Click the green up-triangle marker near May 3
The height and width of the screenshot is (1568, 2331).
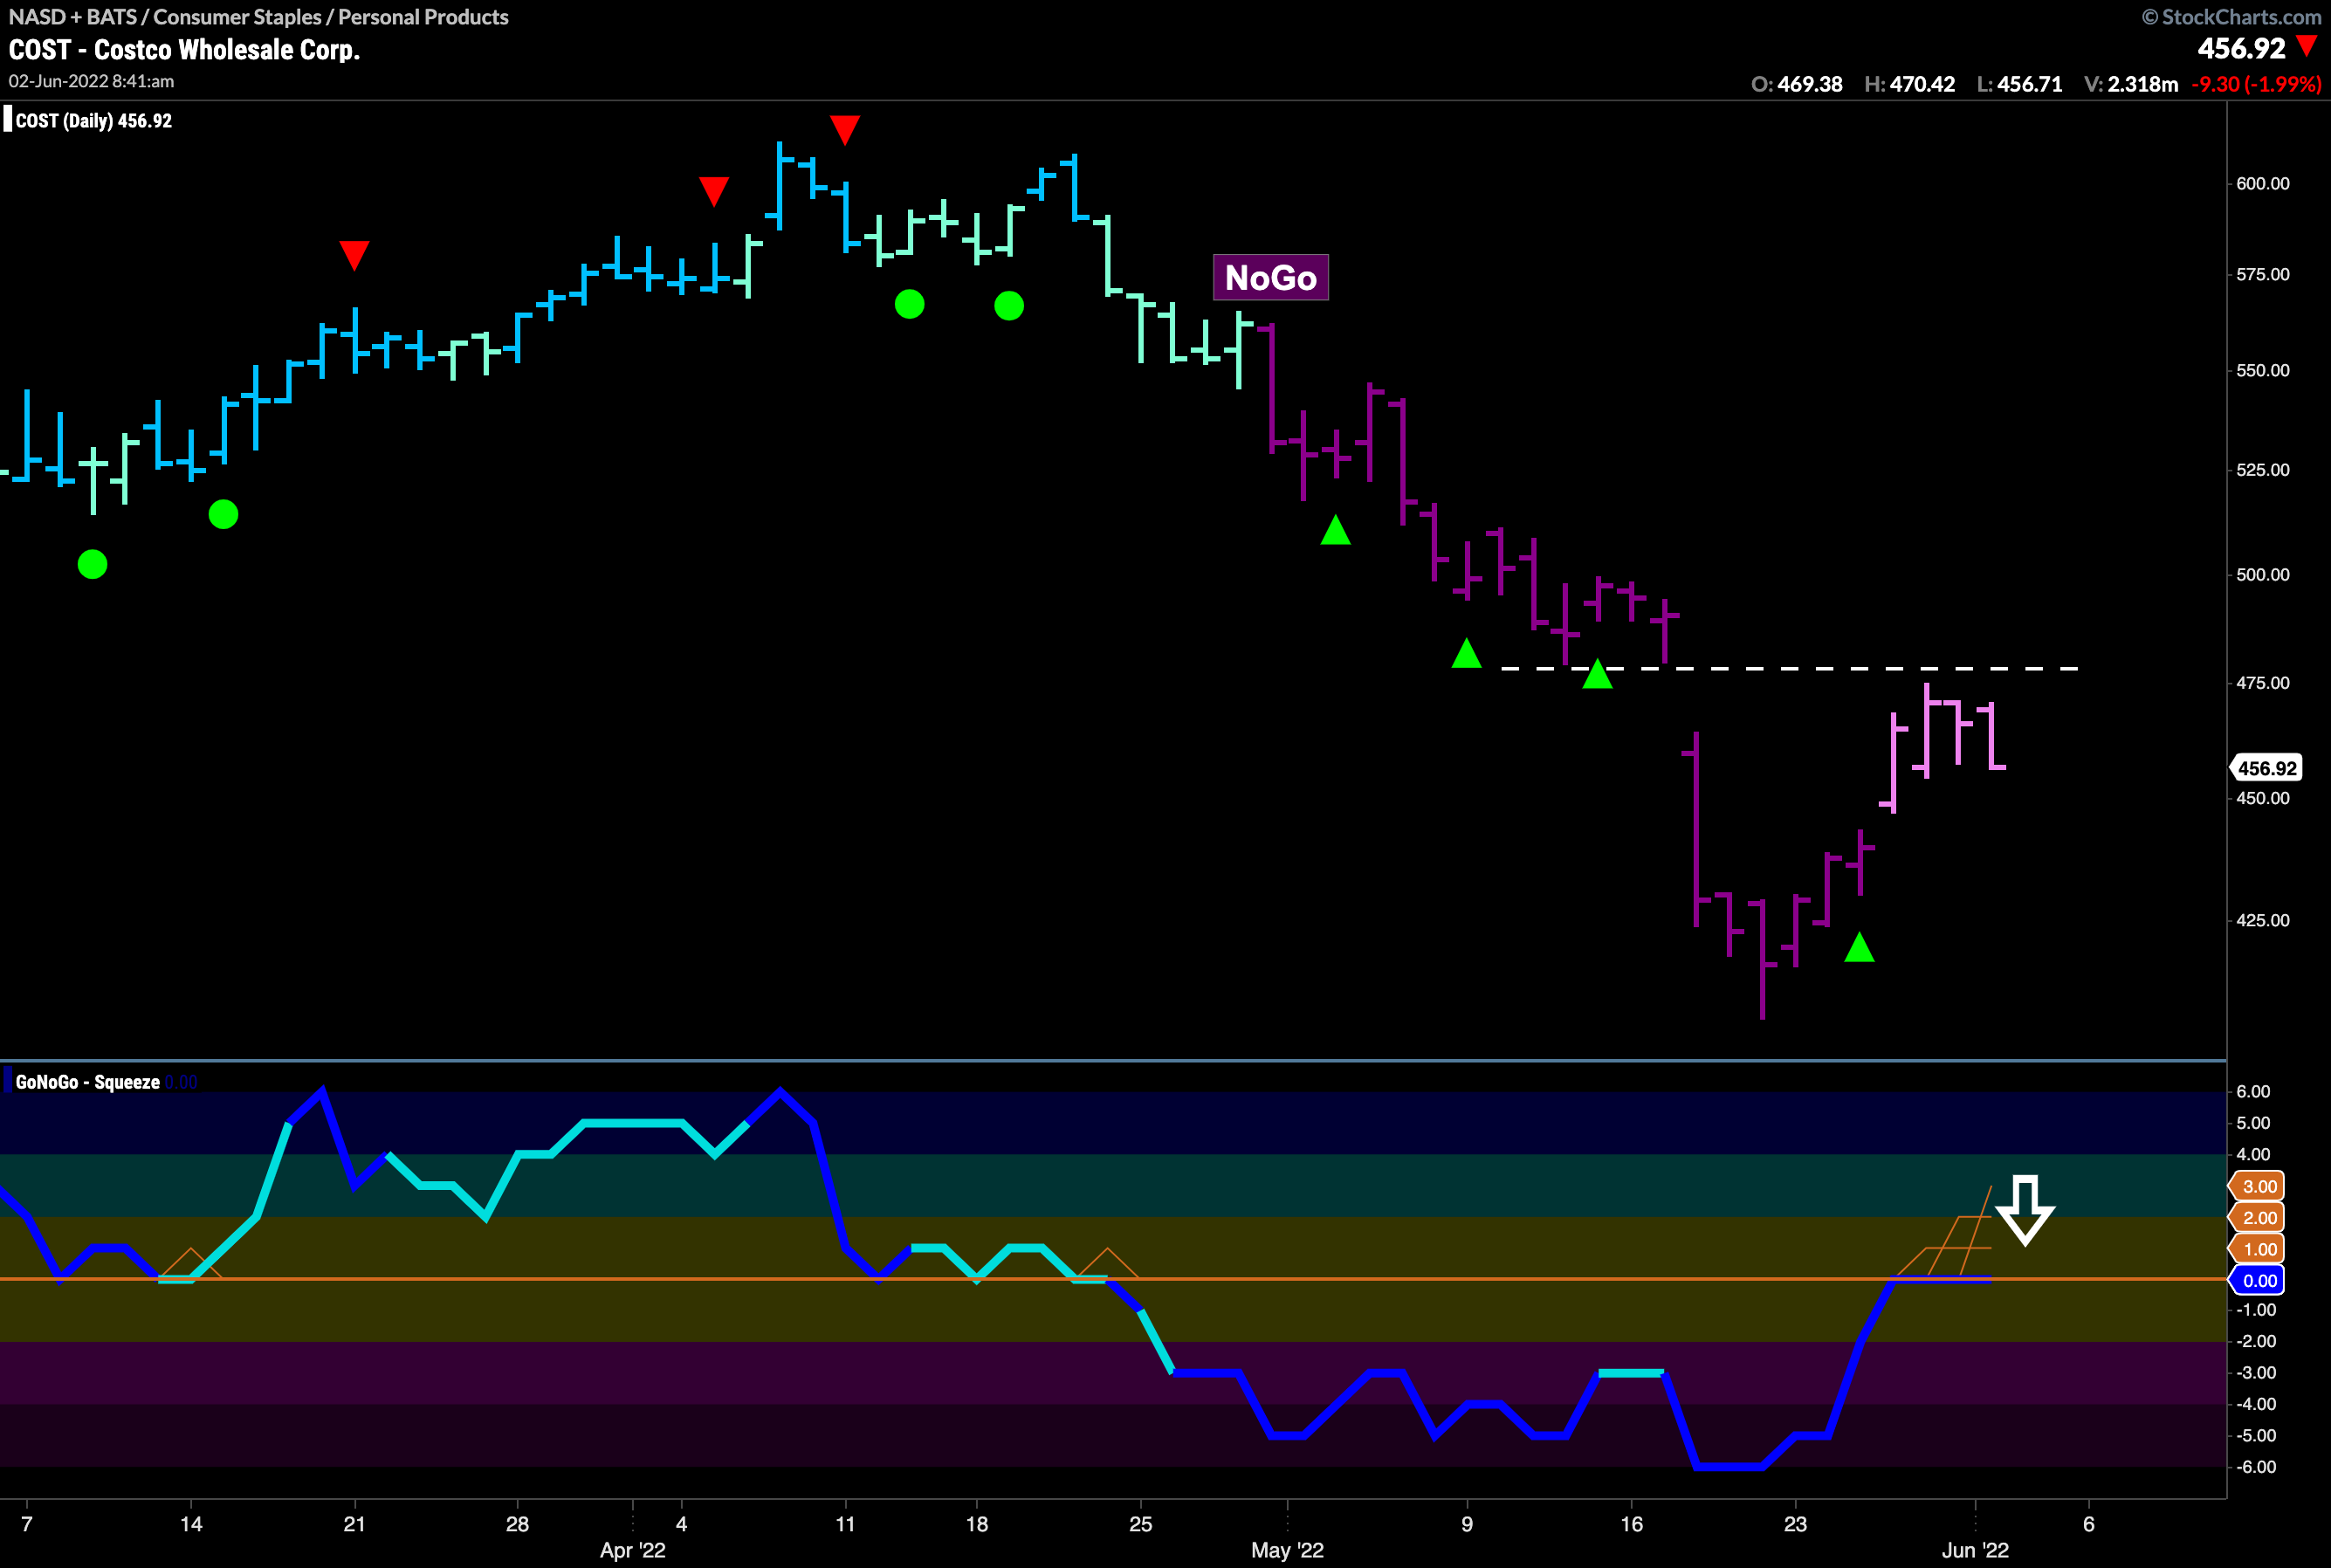[x=1335, y=530]
